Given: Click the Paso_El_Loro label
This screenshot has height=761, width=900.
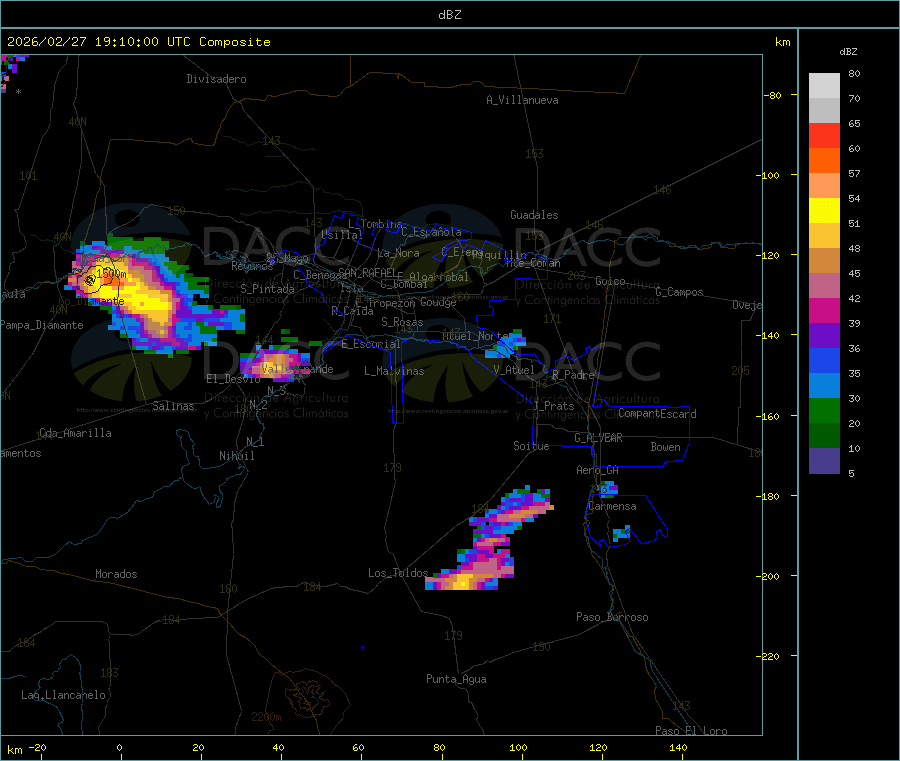Looking at the screenshot, I should click(x=691, y=731).
